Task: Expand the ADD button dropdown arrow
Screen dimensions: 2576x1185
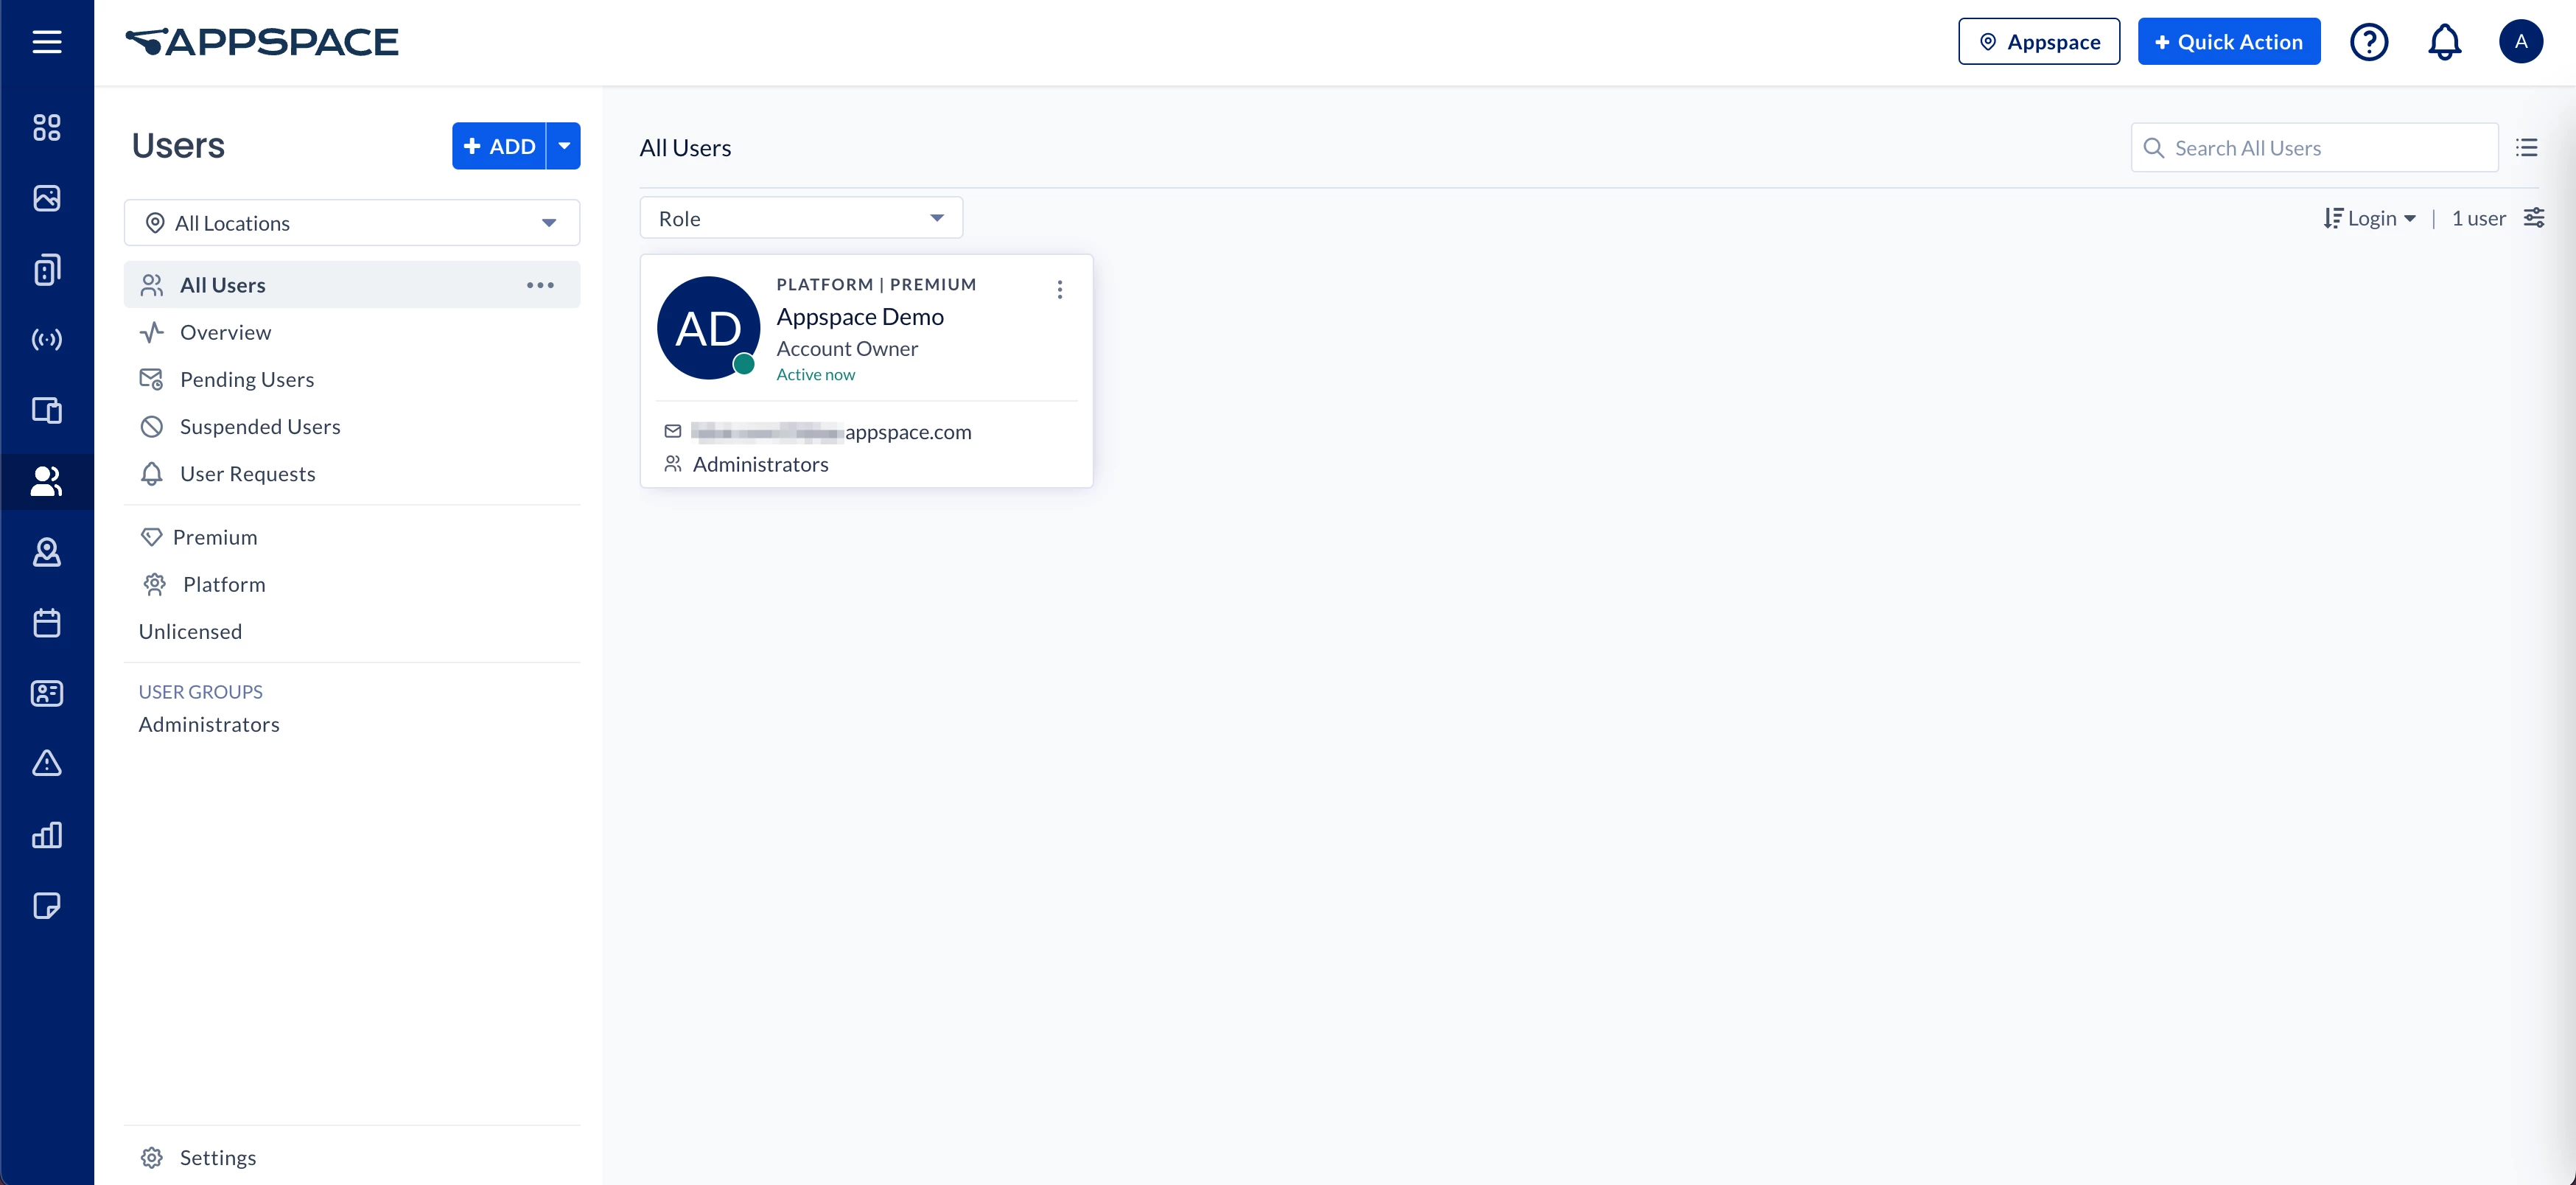Action: click(x=564, y=146)
